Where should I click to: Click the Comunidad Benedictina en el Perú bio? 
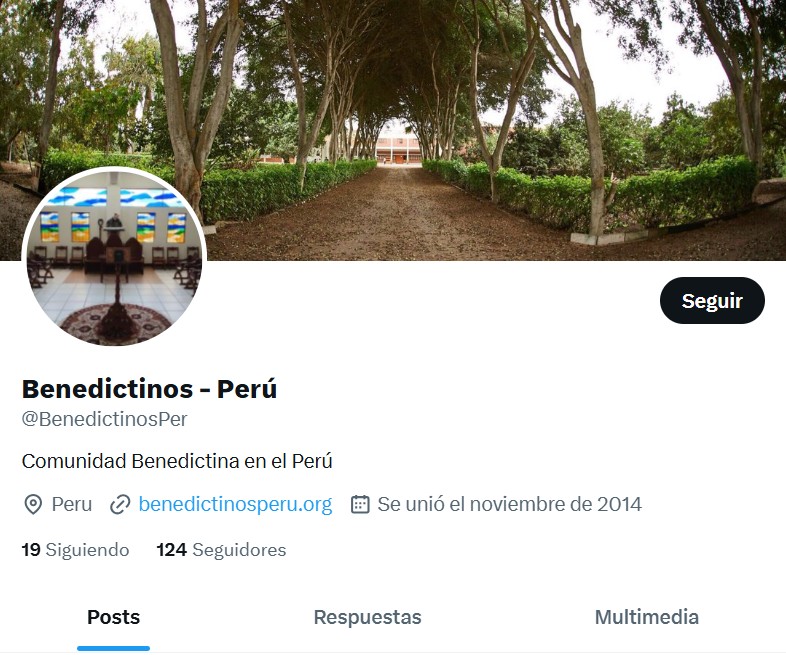coord(177,461)
